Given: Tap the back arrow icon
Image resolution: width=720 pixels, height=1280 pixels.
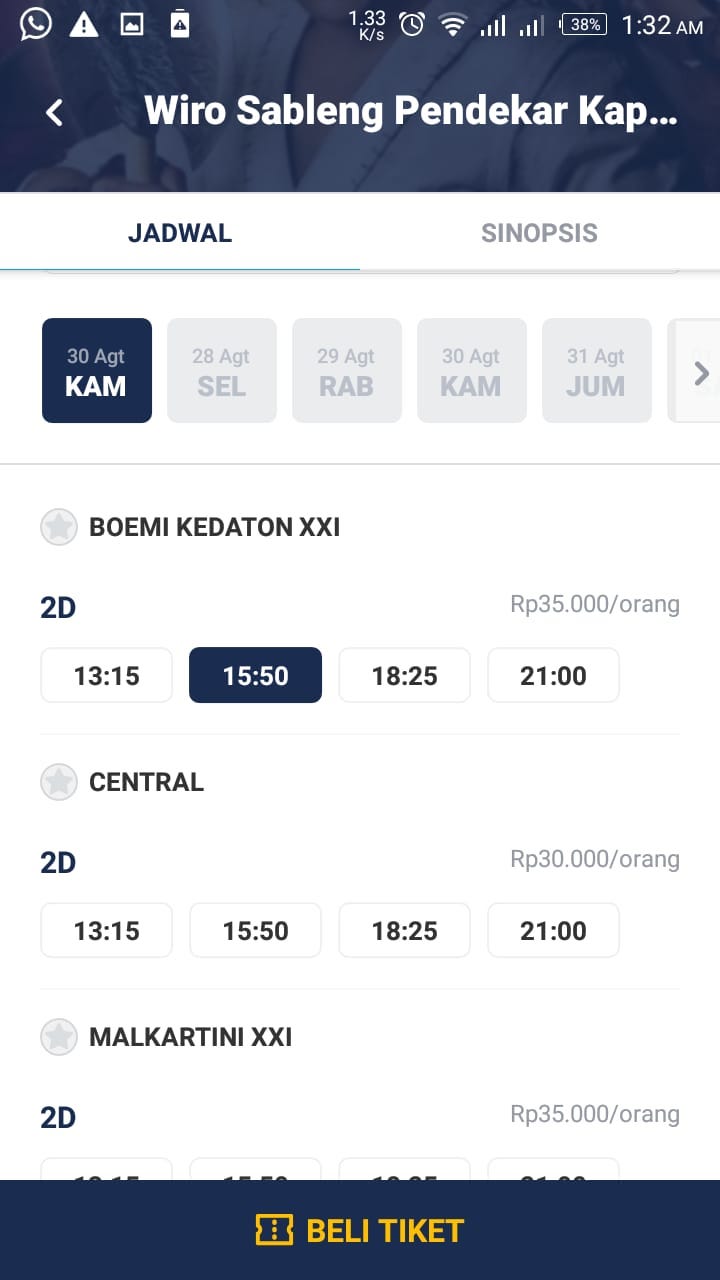Looking at the screenshot, I should tap(55, 112).
